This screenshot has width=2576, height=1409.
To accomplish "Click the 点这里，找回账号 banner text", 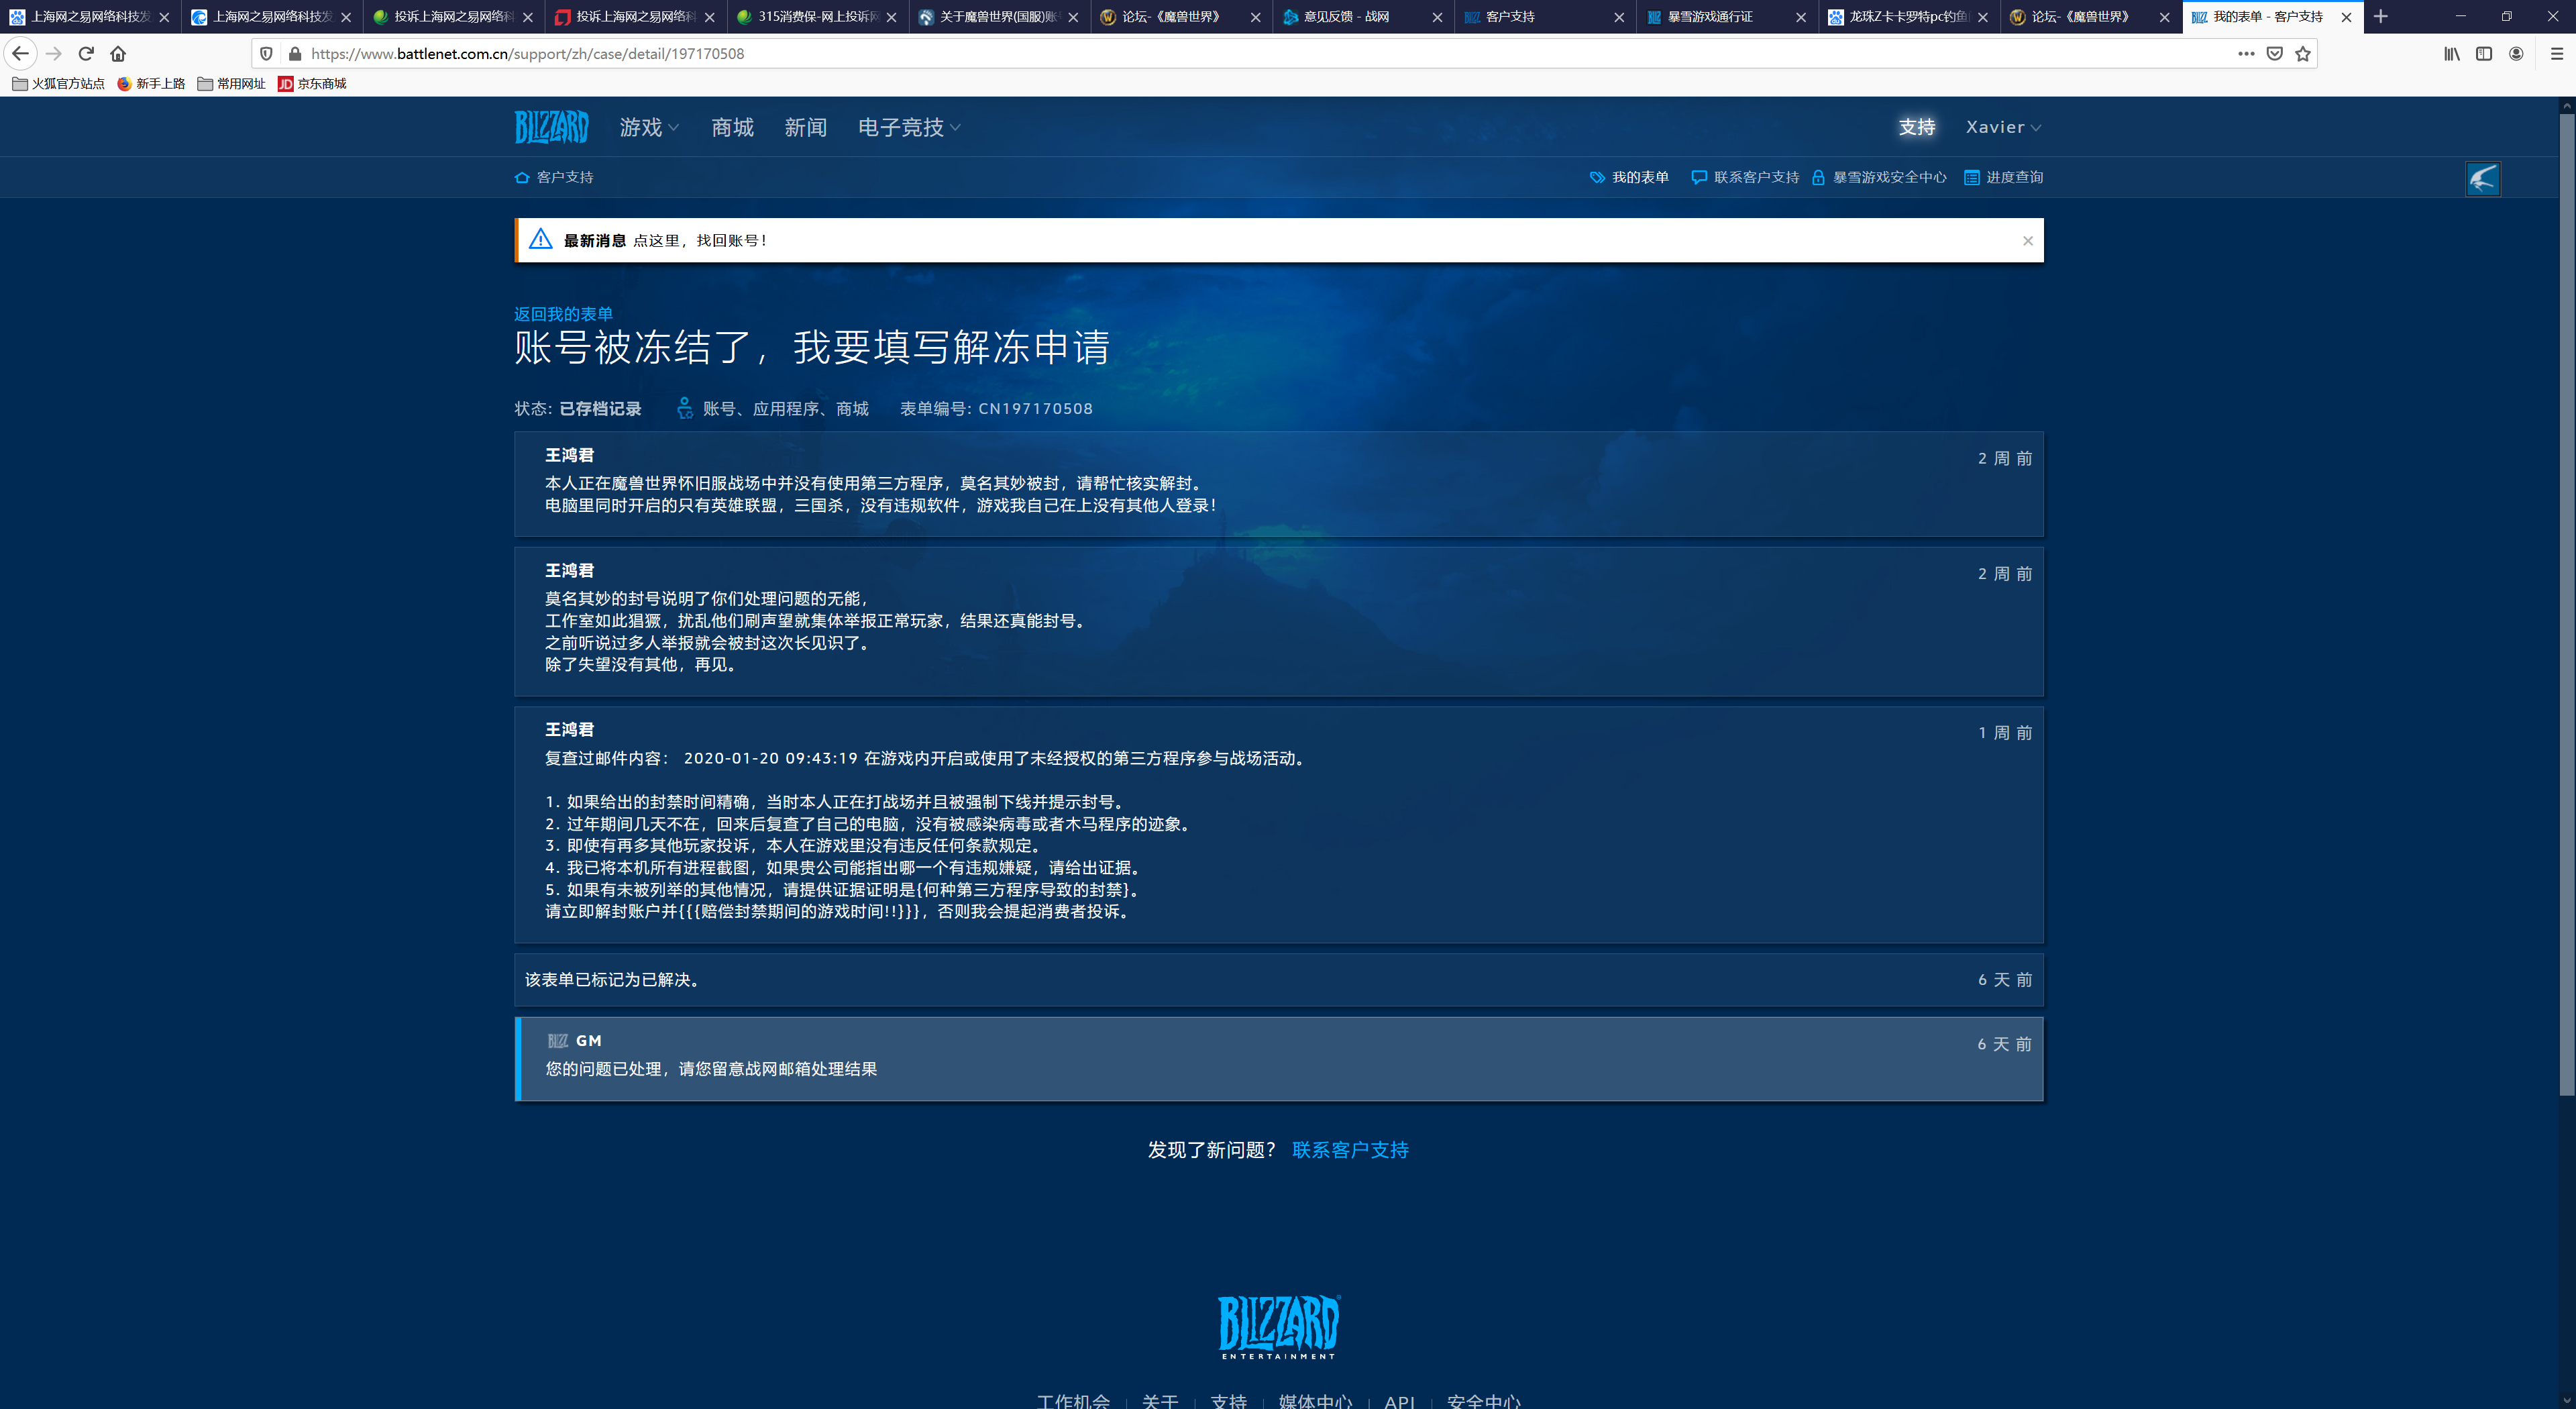I will 700,240.
